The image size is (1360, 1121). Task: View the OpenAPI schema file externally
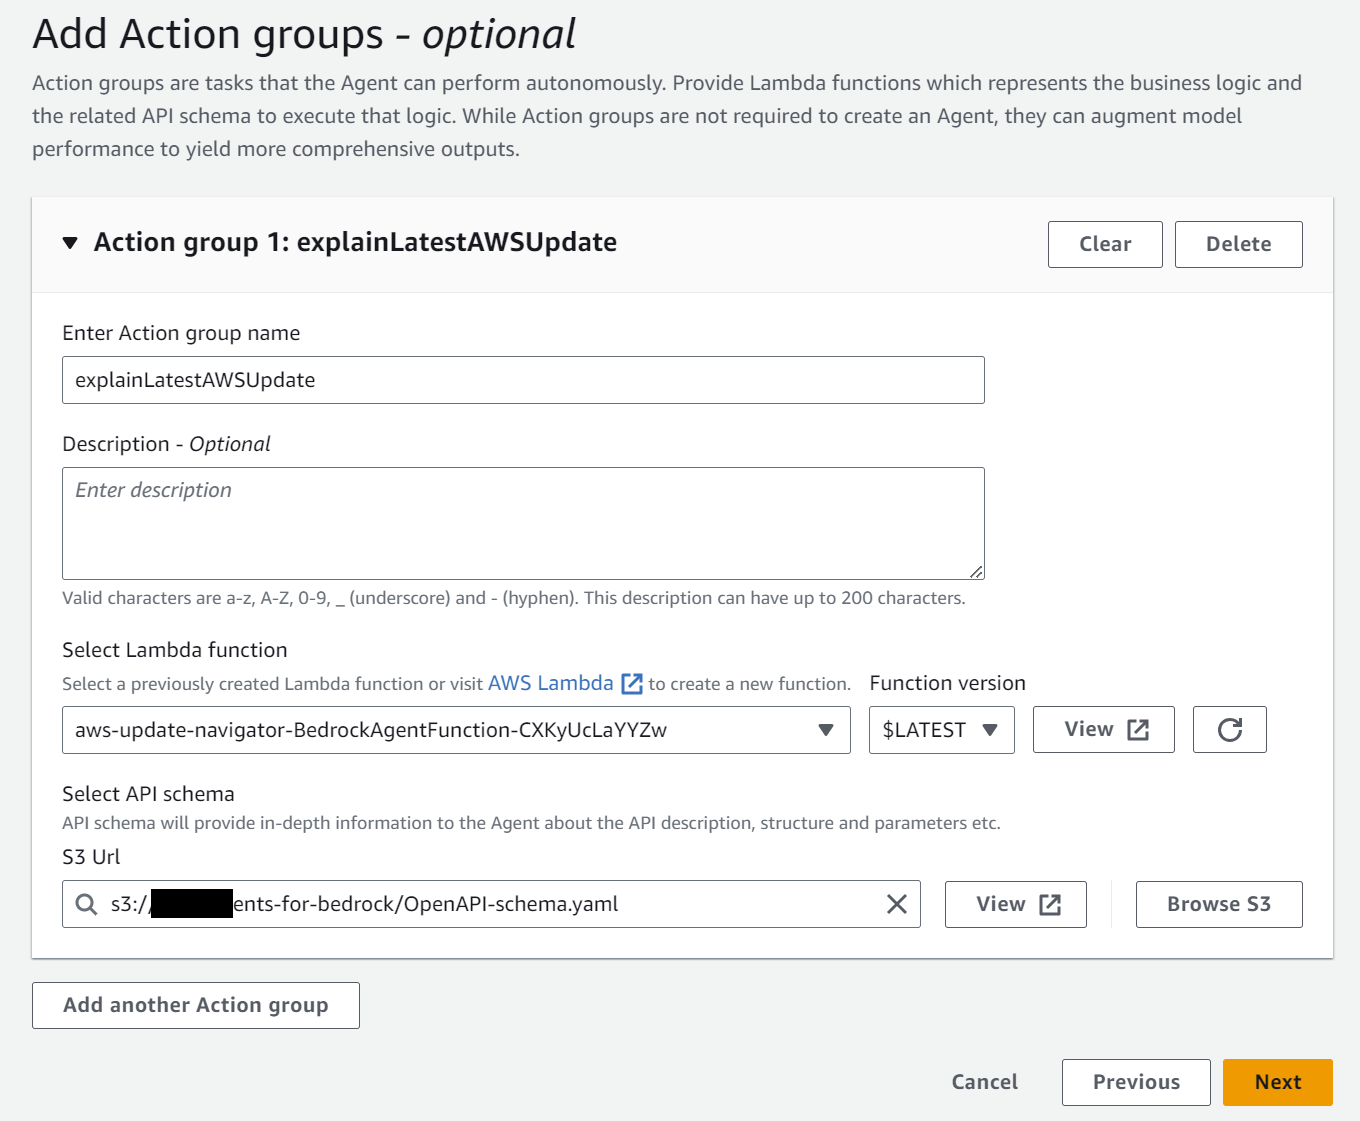click(1015, 903)
